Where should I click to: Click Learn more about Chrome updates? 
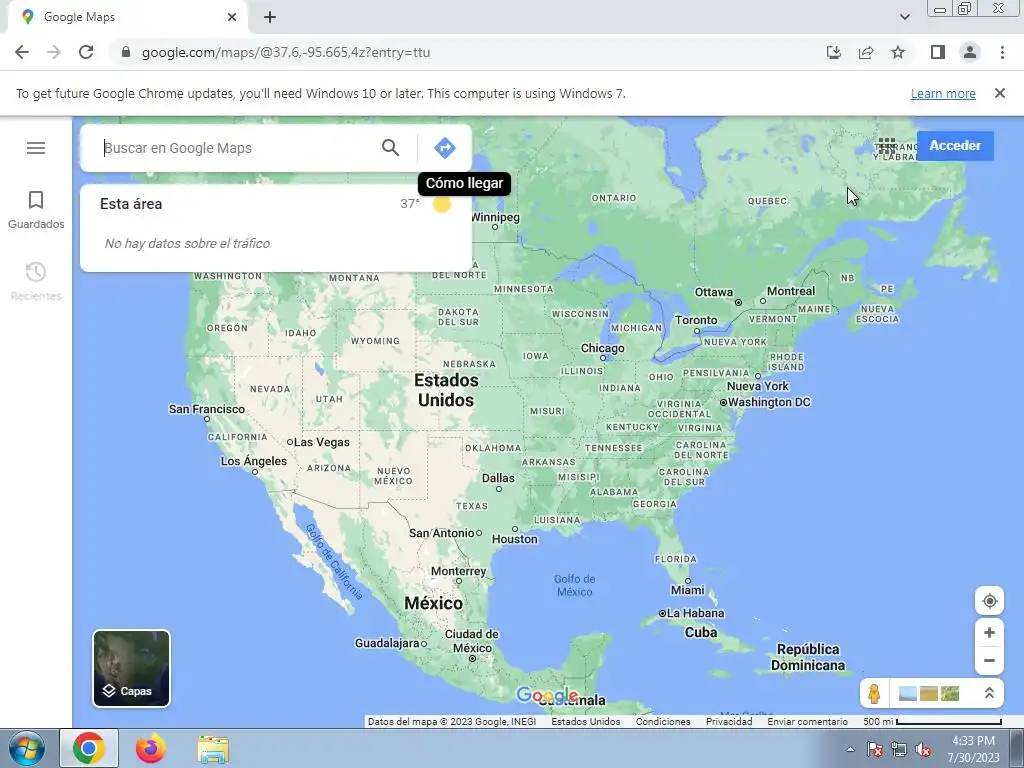pos(943,93)
